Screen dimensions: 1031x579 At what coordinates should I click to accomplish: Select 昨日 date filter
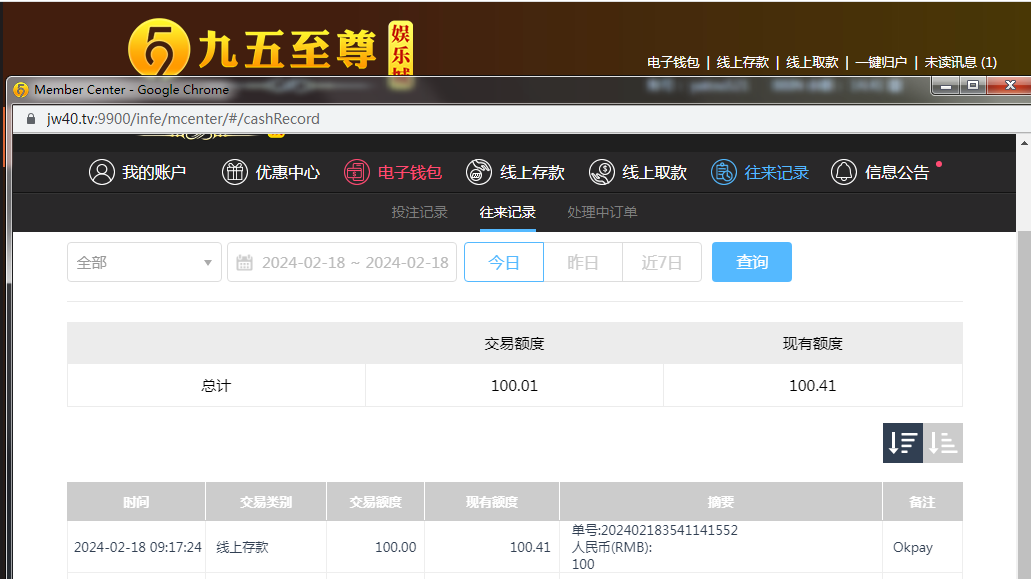(x=583, y=262)
